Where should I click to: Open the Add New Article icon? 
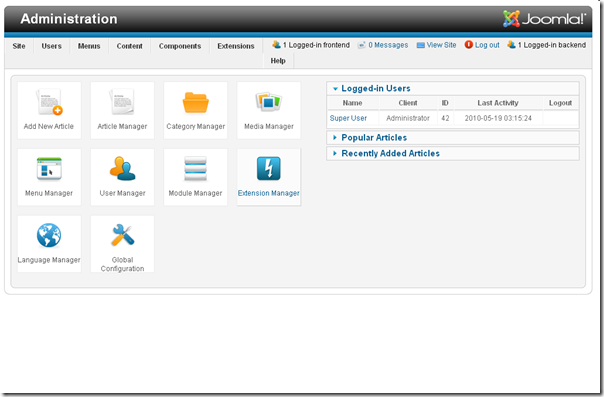point(49,102)
